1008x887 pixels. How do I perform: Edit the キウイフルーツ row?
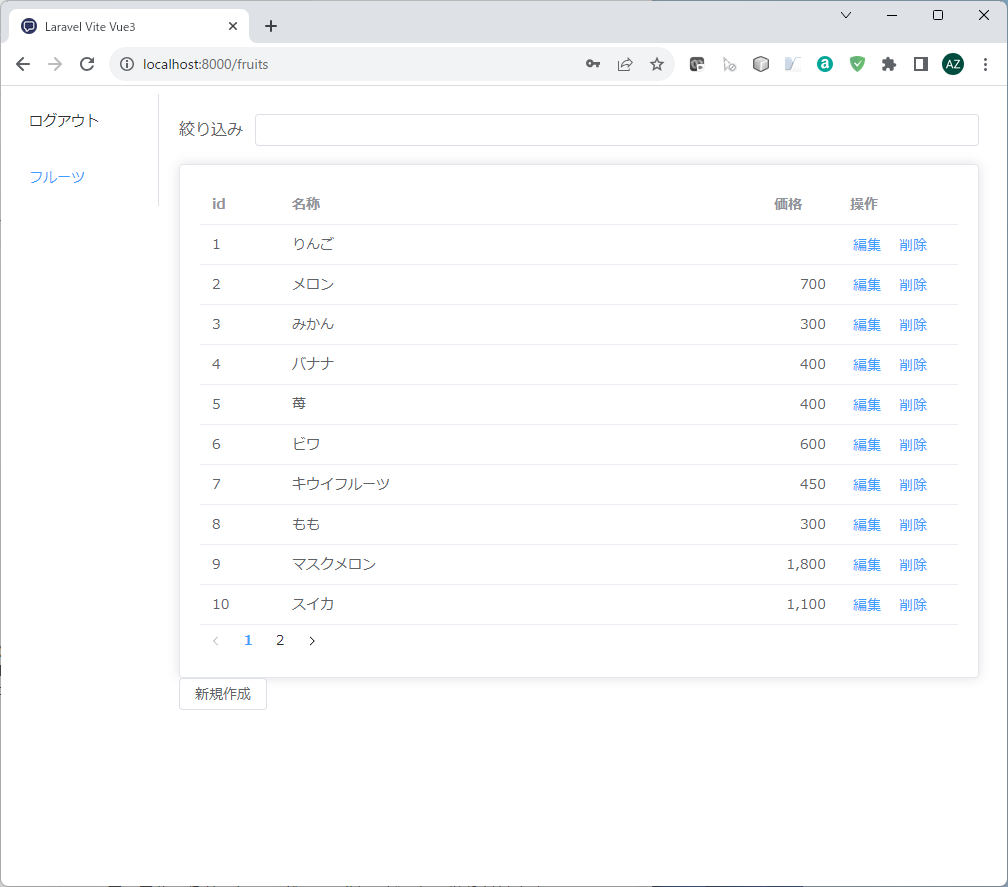(x=867, y=485)
